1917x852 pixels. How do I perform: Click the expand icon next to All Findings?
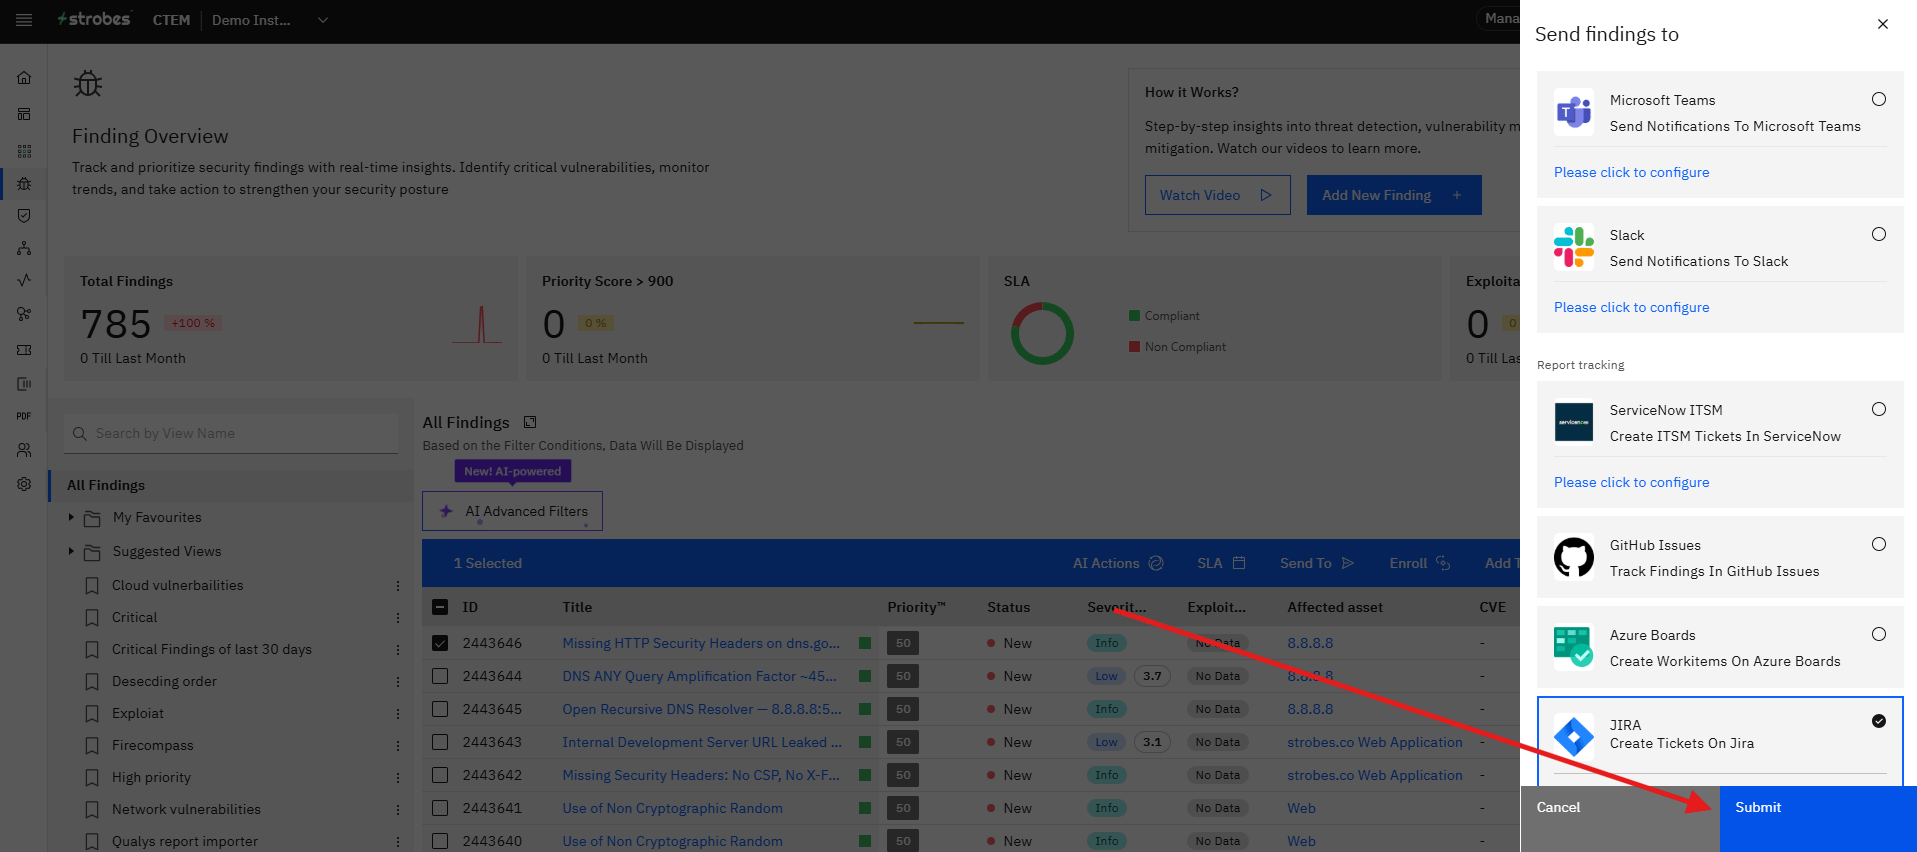click(x=530, y=423)
